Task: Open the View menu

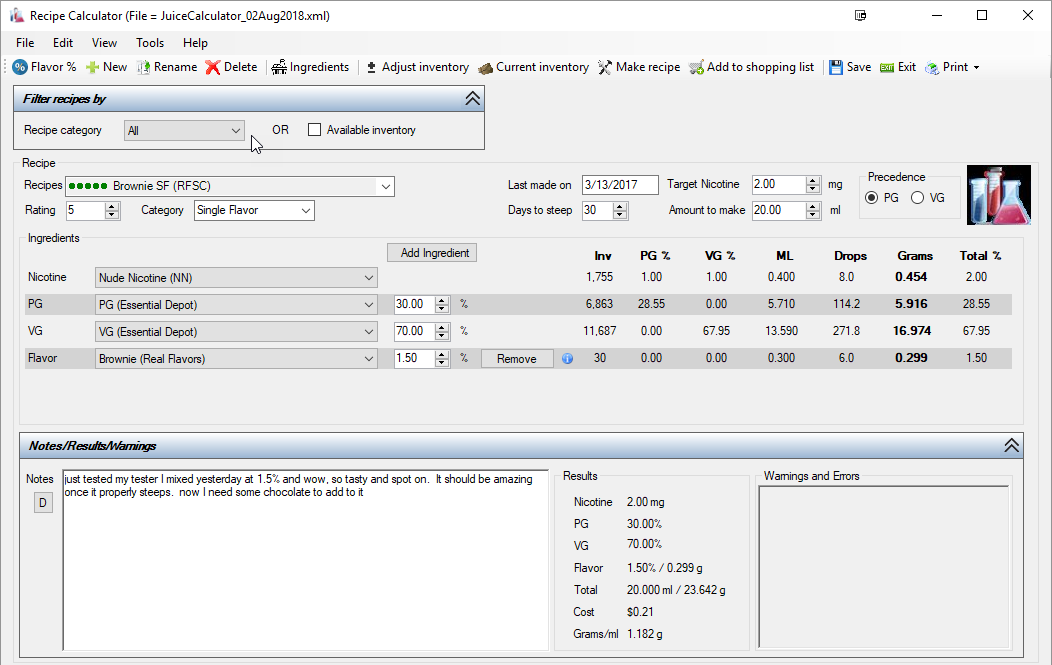Action: (104, 43)
